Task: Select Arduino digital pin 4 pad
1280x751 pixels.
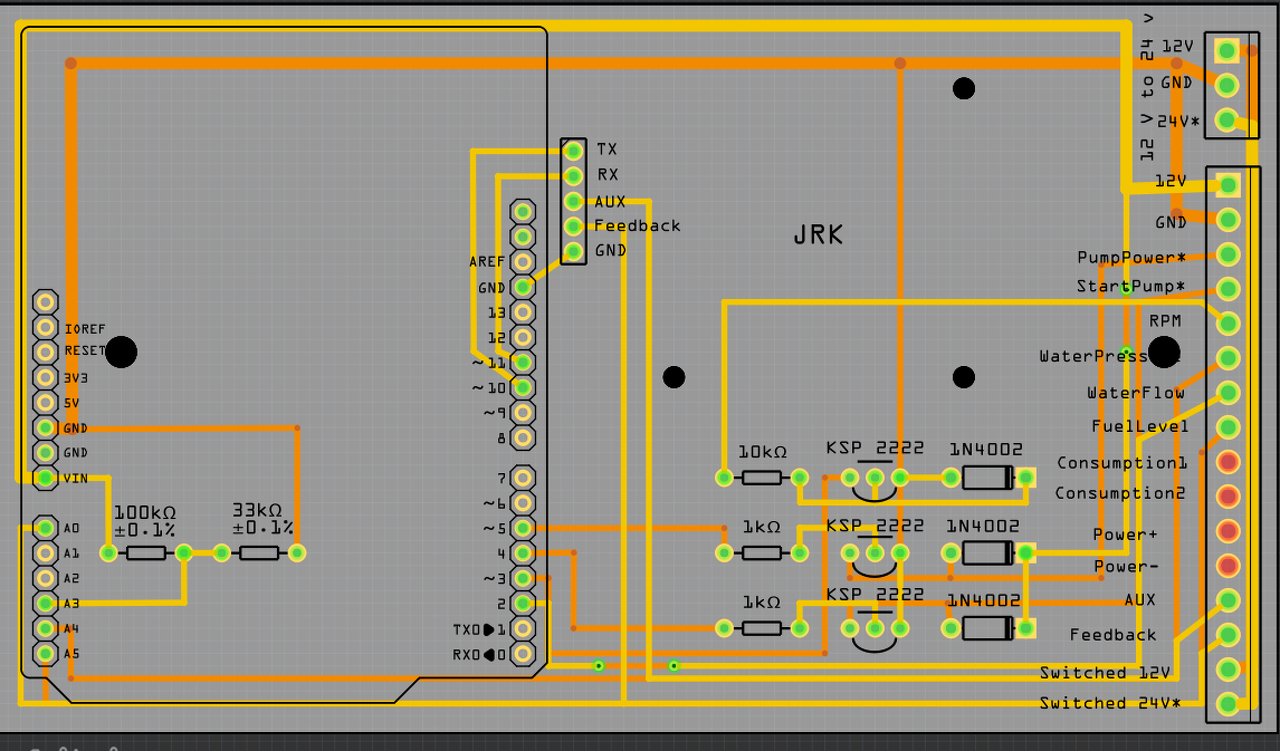Action: (x=522, y=553)
